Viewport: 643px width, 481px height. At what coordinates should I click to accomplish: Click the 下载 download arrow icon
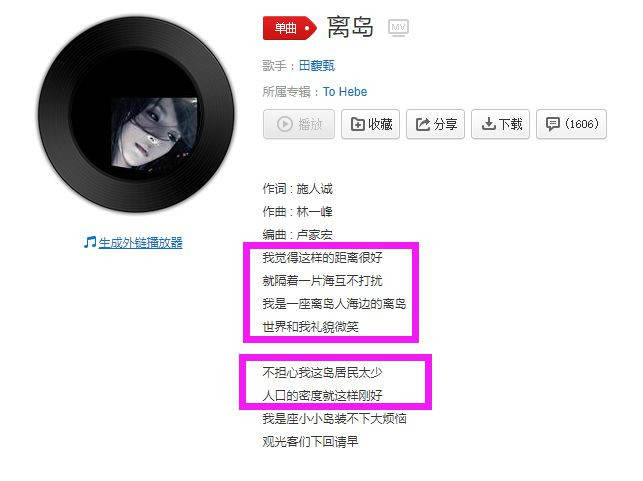(x=488, y=124)
